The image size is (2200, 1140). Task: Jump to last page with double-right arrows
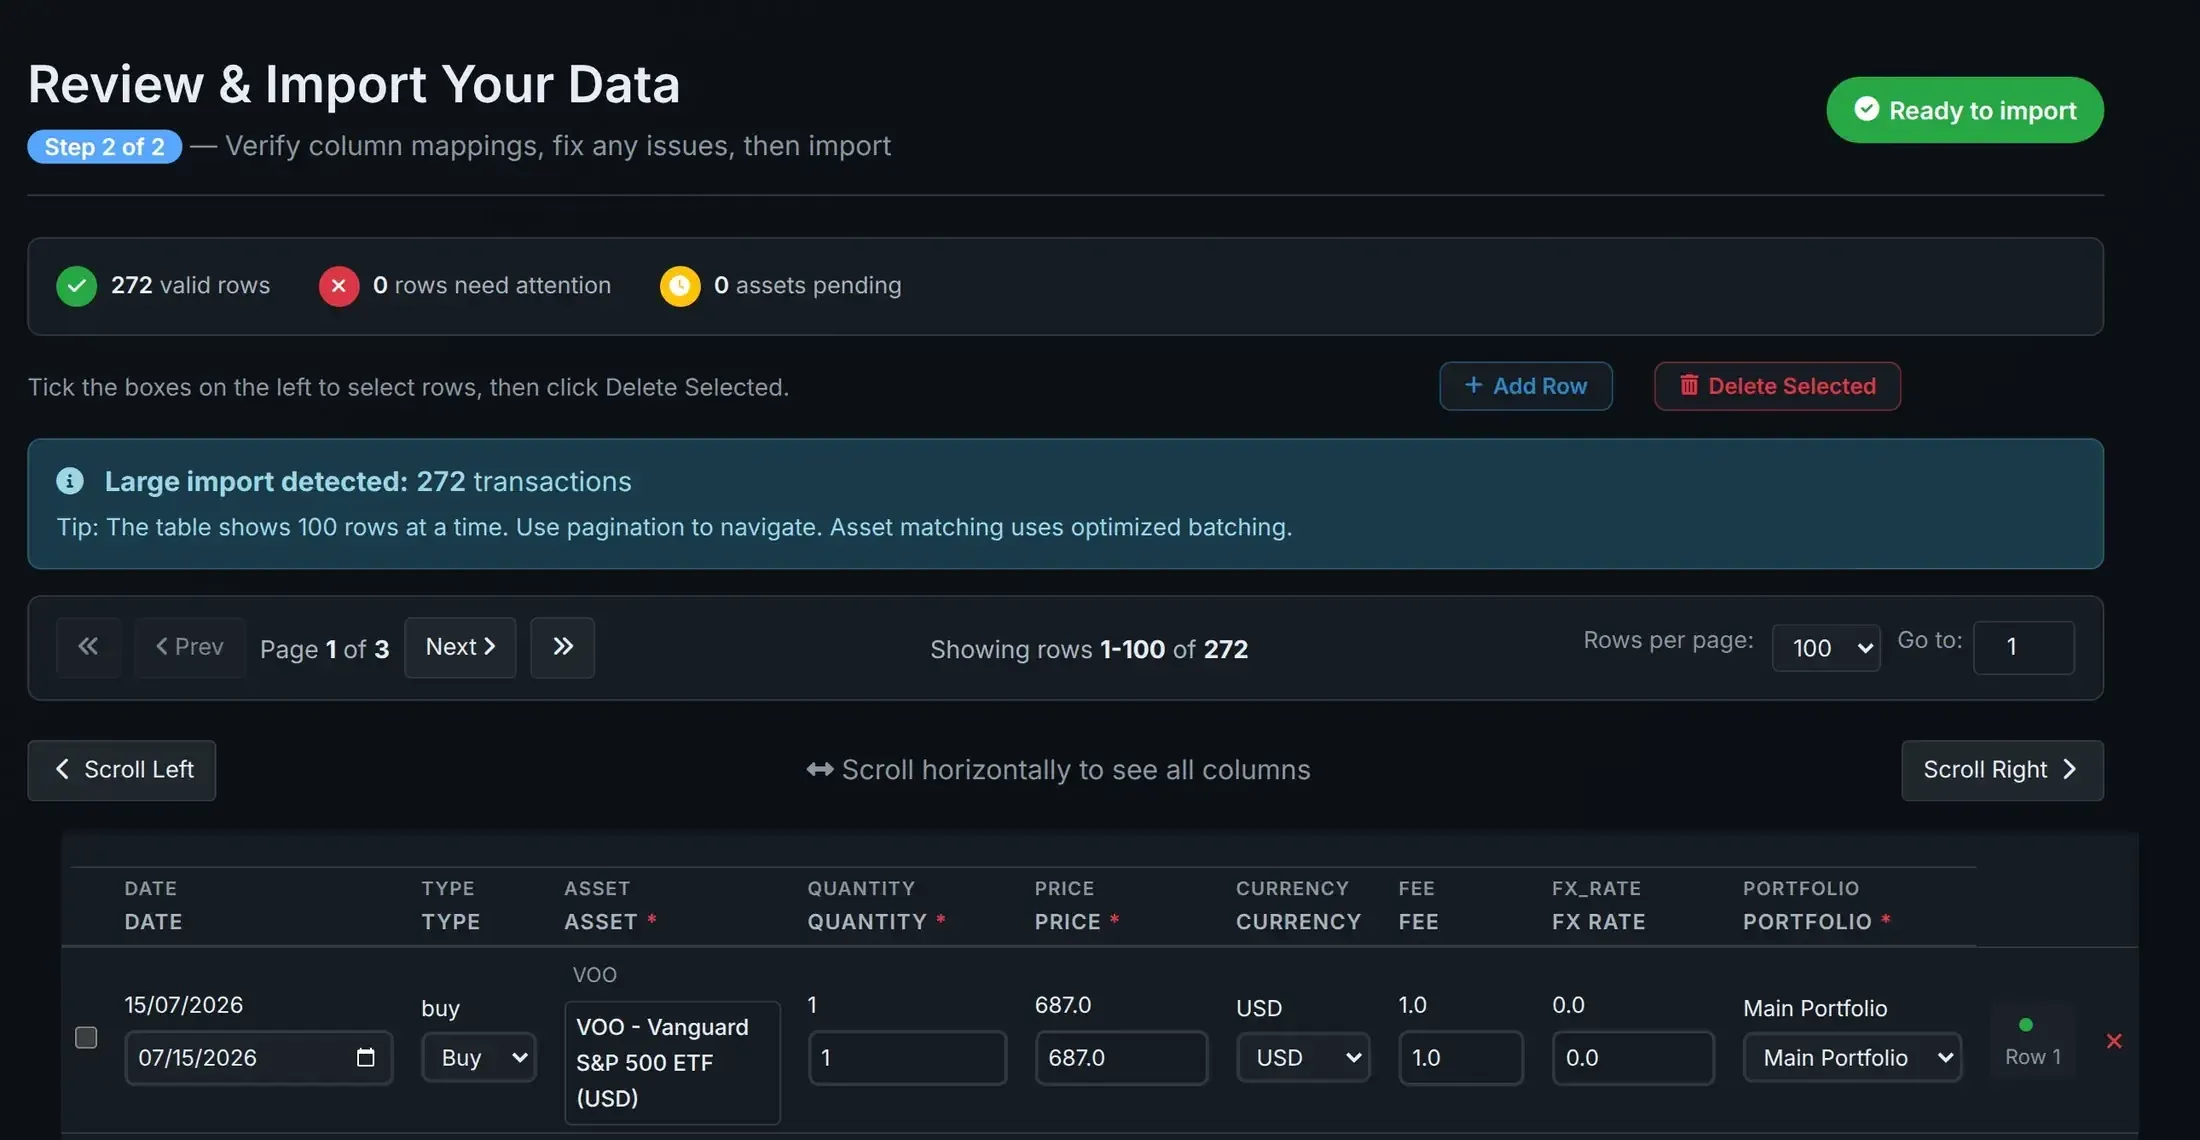[562, 647]
